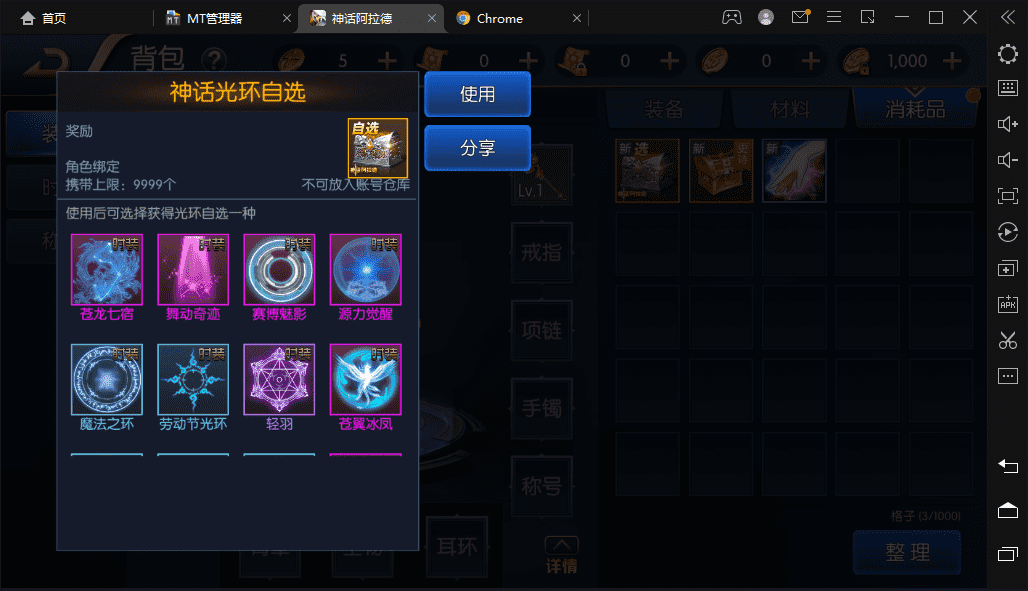
Task: Select the 轻羽 hexagram halo
Action: (279, 379)
